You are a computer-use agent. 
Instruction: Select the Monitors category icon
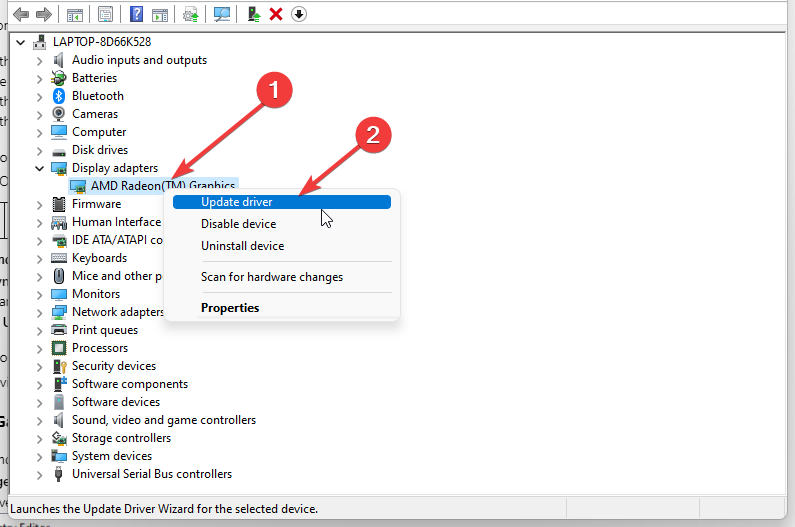click(x=59, y=294)
